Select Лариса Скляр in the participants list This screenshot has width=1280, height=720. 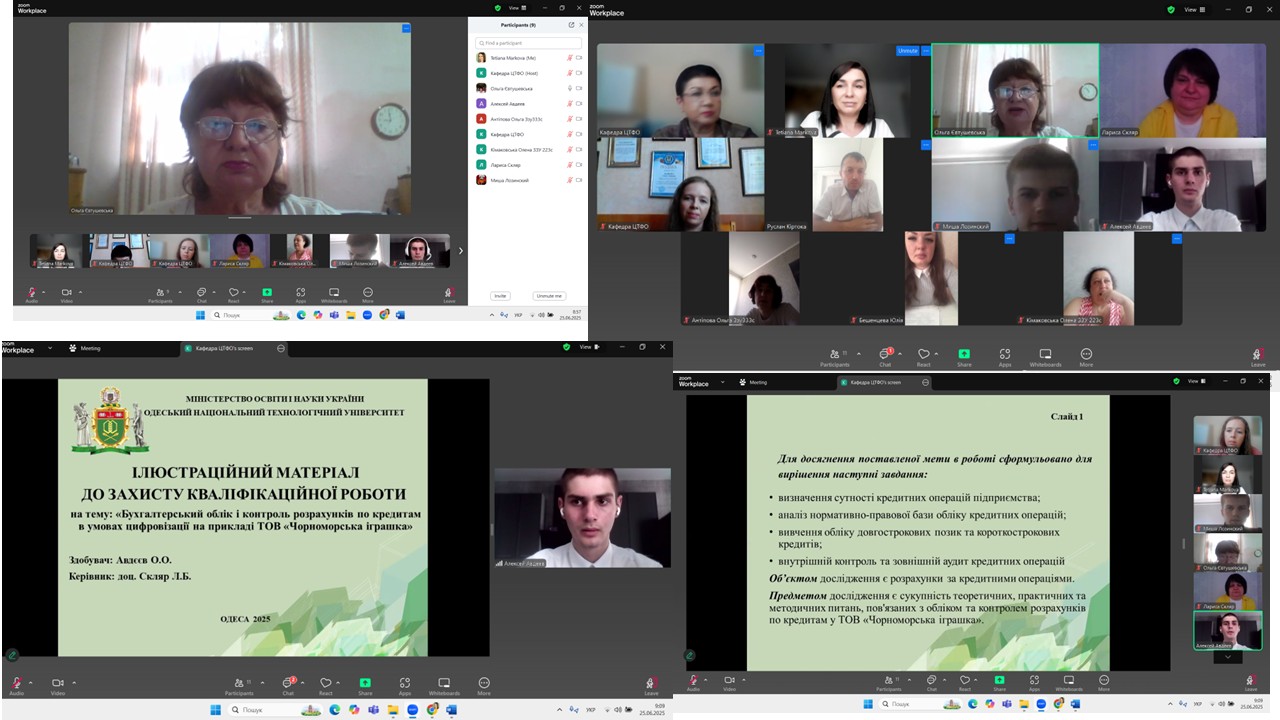[528, 164]
